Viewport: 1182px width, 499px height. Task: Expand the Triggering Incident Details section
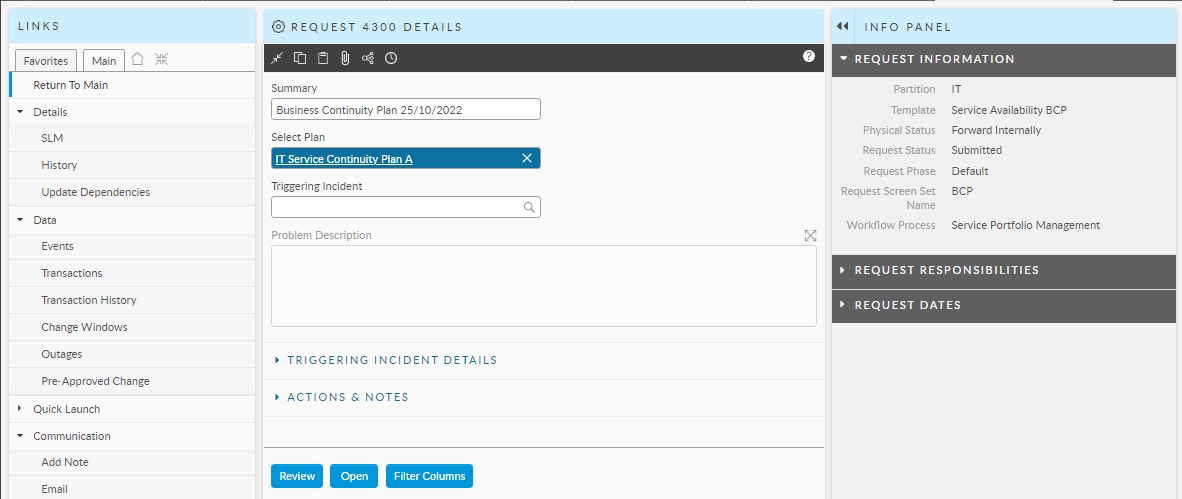(x=391, y=360)
